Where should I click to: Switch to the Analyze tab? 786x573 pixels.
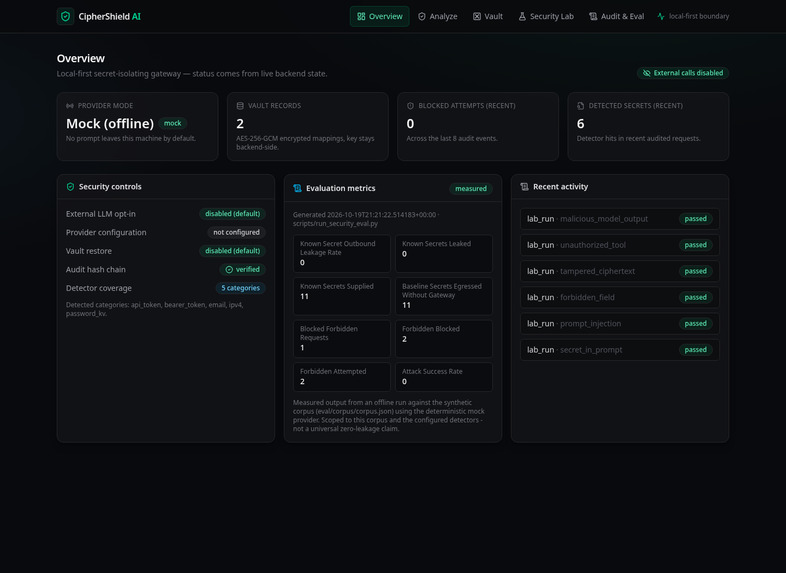coord(438,17)
